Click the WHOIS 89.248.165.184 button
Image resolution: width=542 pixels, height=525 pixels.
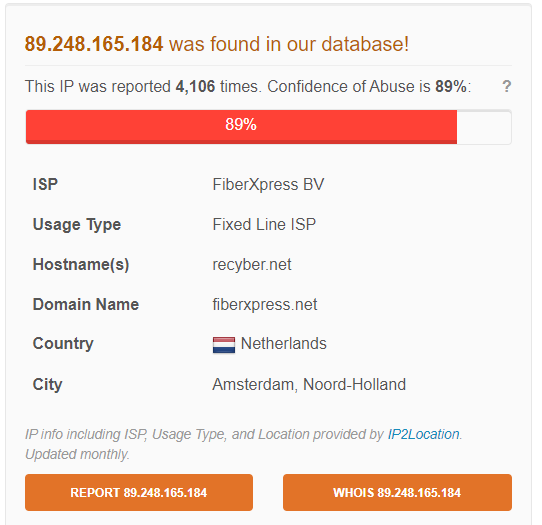397,492
